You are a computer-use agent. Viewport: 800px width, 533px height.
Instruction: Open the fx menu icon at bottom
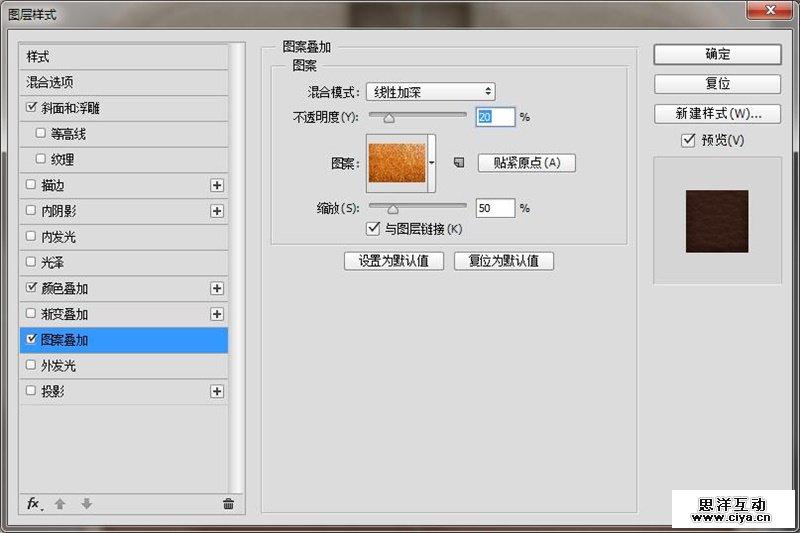[34, 504]
